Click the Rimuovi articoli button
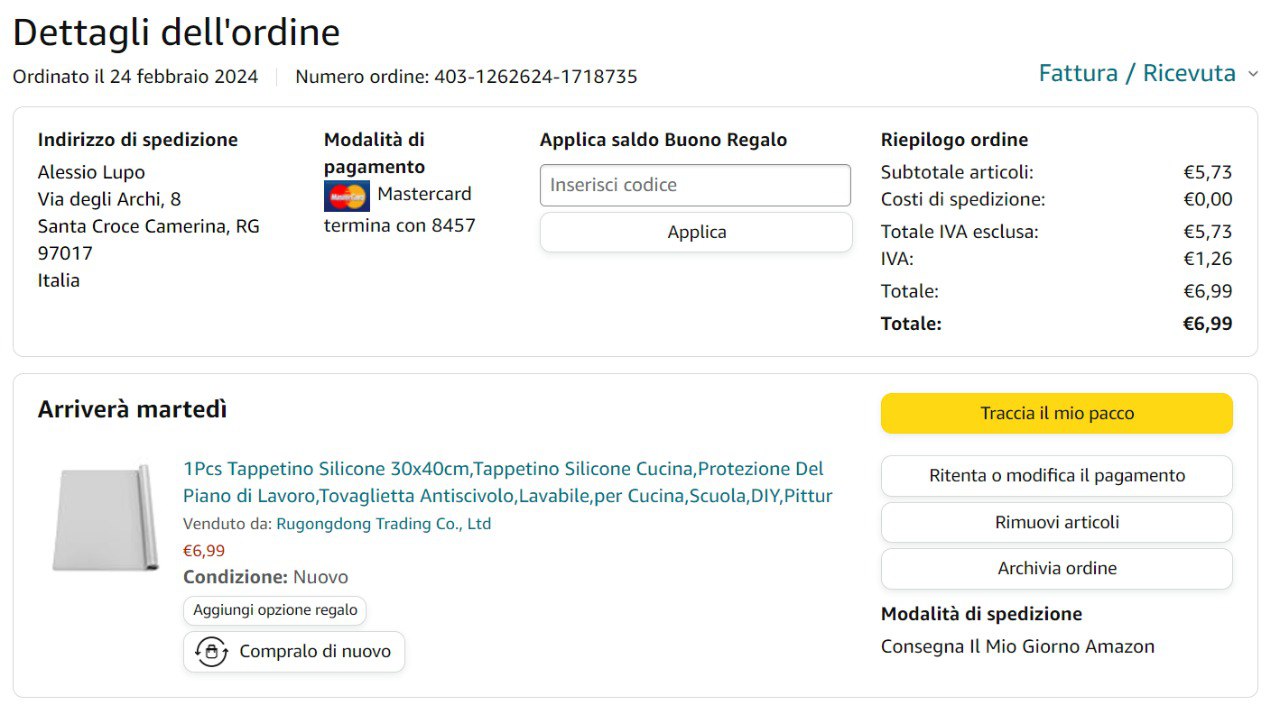The height and width of the screenshot is (705, 1280). [x=1056, y=522]
